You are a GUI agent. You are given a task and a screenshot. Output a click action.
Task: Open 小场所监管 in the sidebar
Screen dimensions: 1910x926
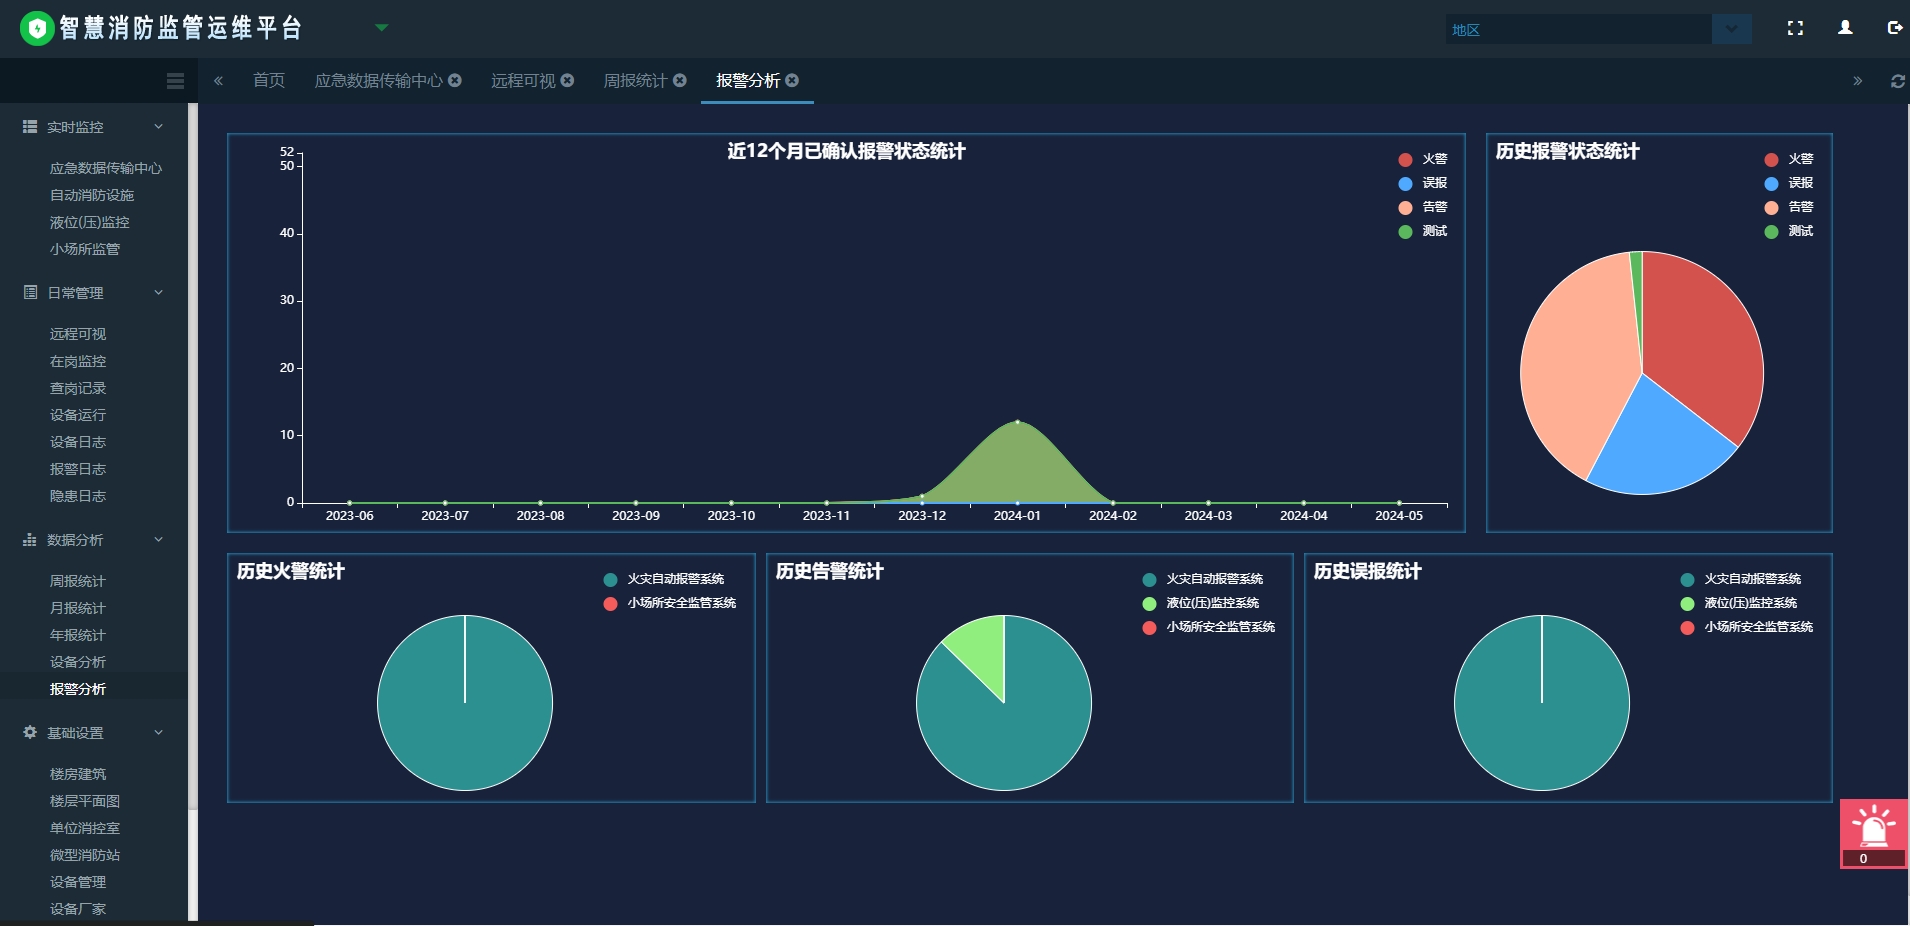85,249
